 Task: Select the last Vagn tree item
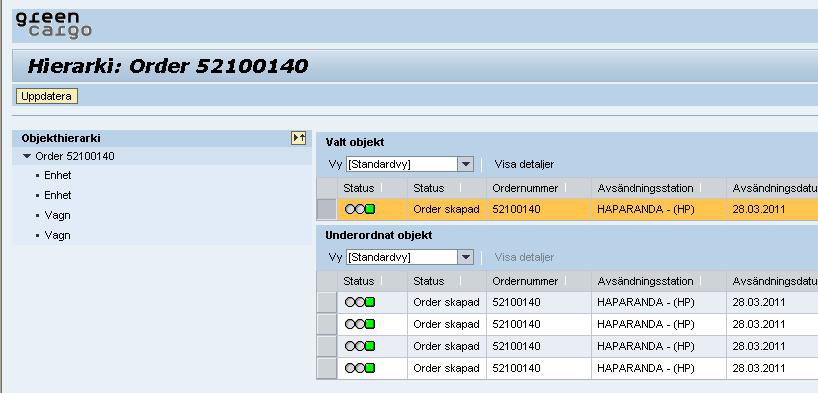point(57,235)
